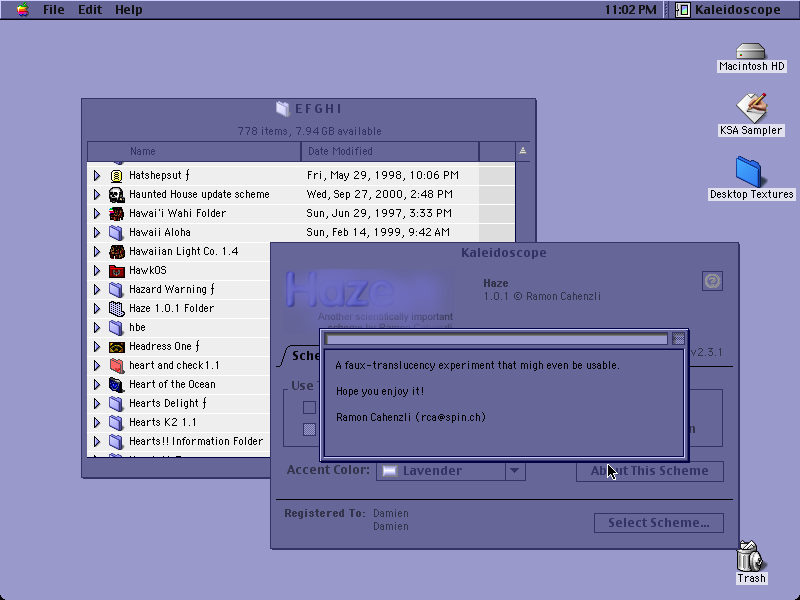Click date 'Wed, Sep 27, 2000, 2:48 PM'
Screen dimensions: 800x600
(380, 194)
